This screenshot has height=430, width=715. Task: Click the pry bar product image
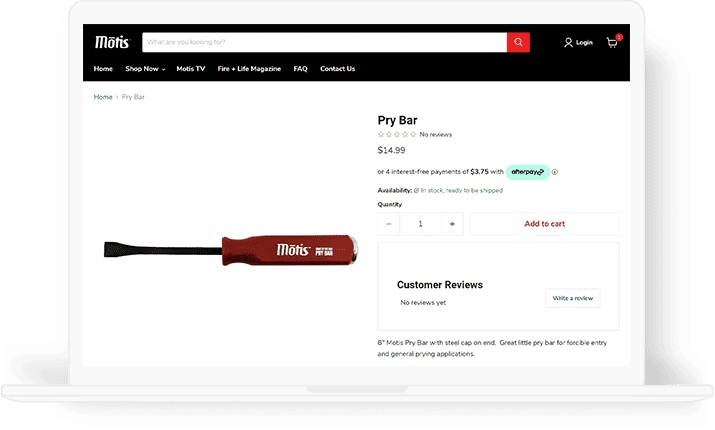click(231, 250)
